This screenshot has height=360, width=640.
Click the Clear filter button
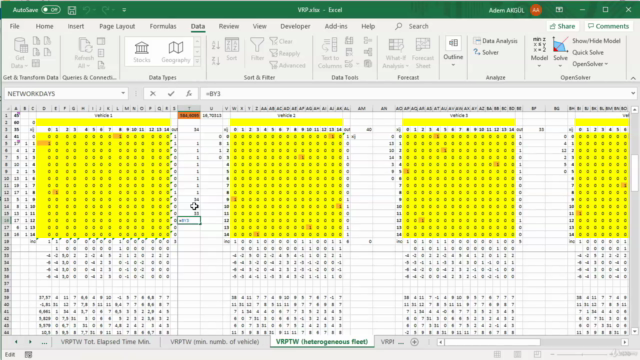[x=281, y=41]
